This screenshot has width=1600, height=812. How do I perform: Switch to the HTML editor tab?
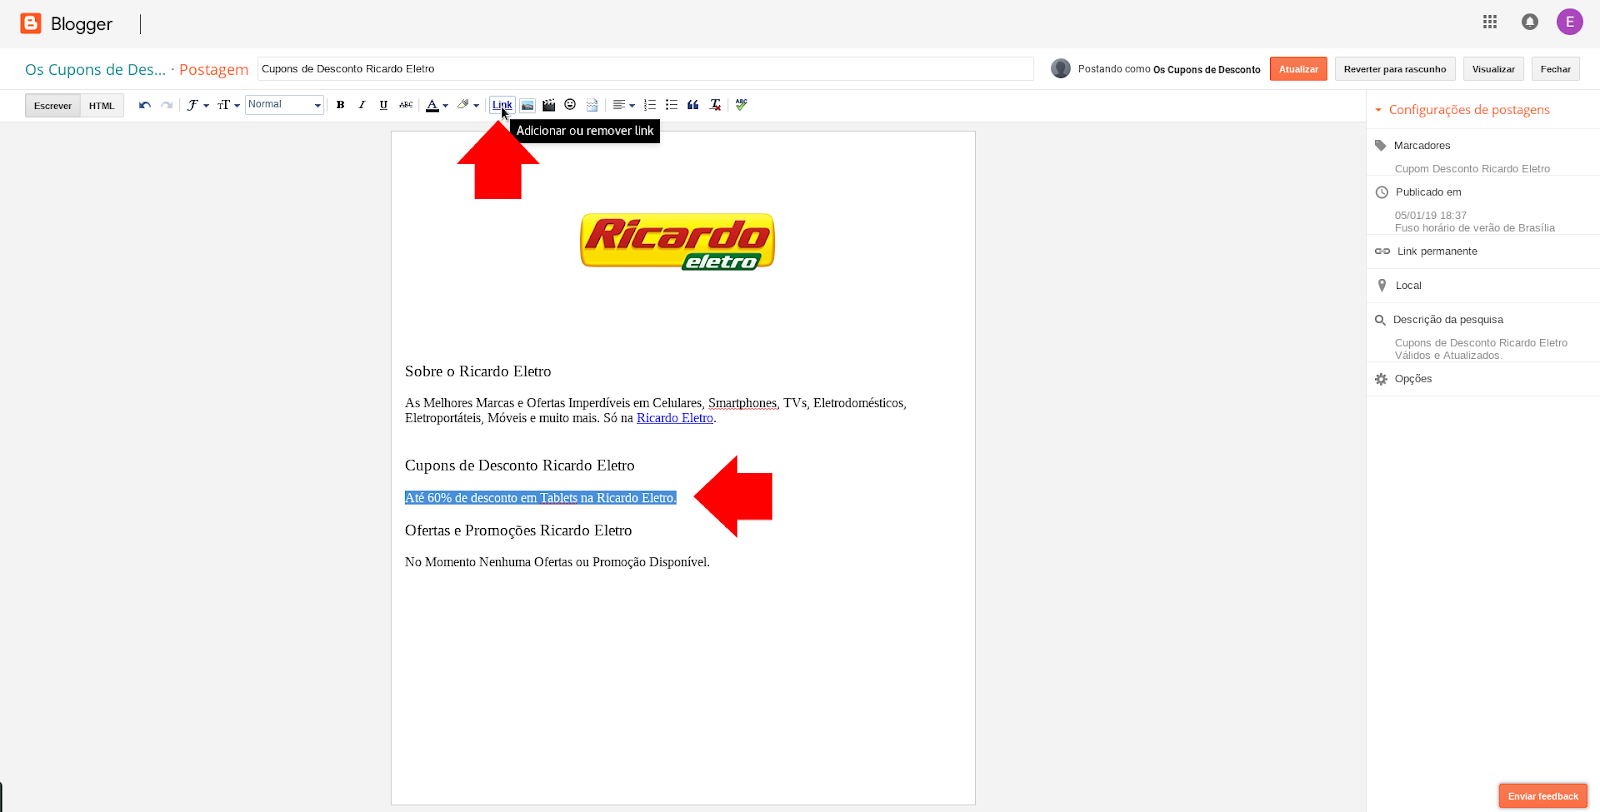click(102, 105)
